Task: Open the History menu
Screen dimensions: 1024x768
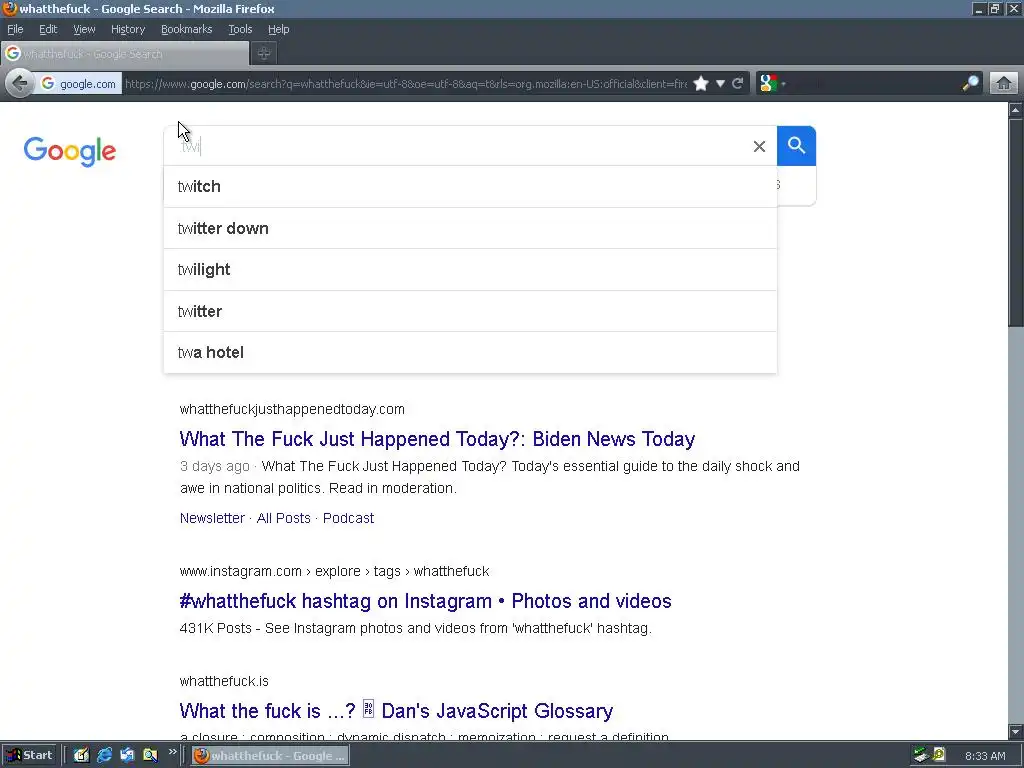Action: [128, 29]
